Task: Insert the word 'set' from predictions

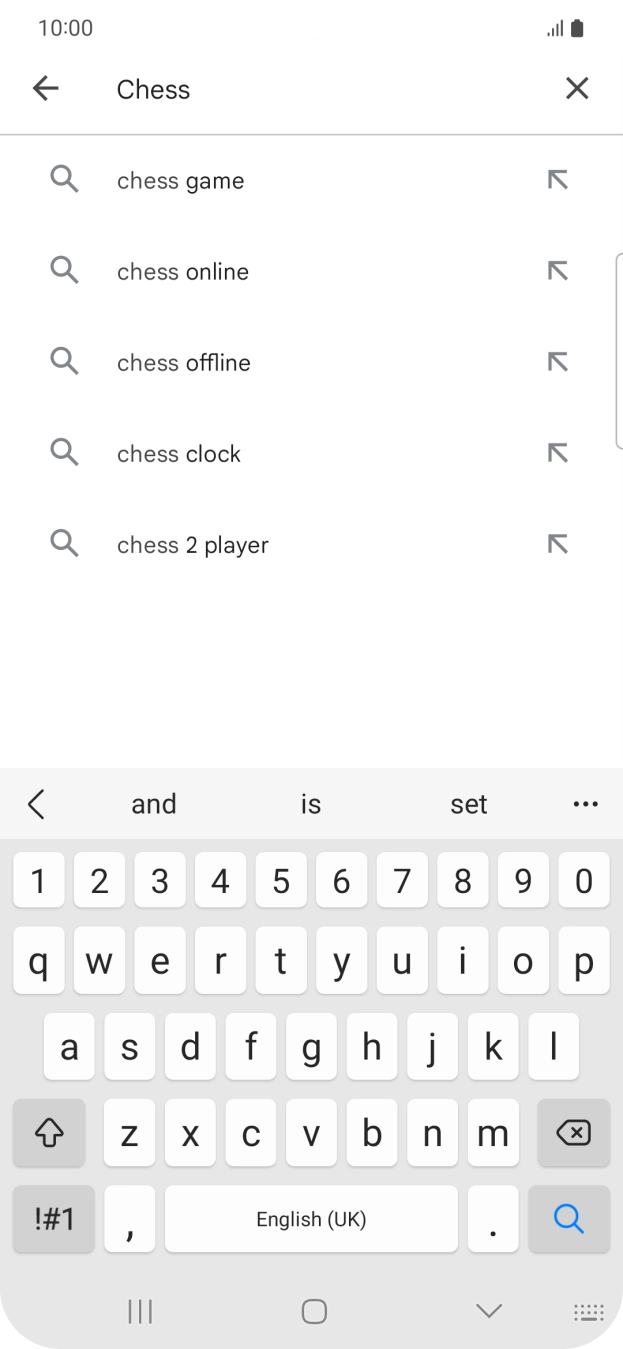Action: [x=469, y=803]
